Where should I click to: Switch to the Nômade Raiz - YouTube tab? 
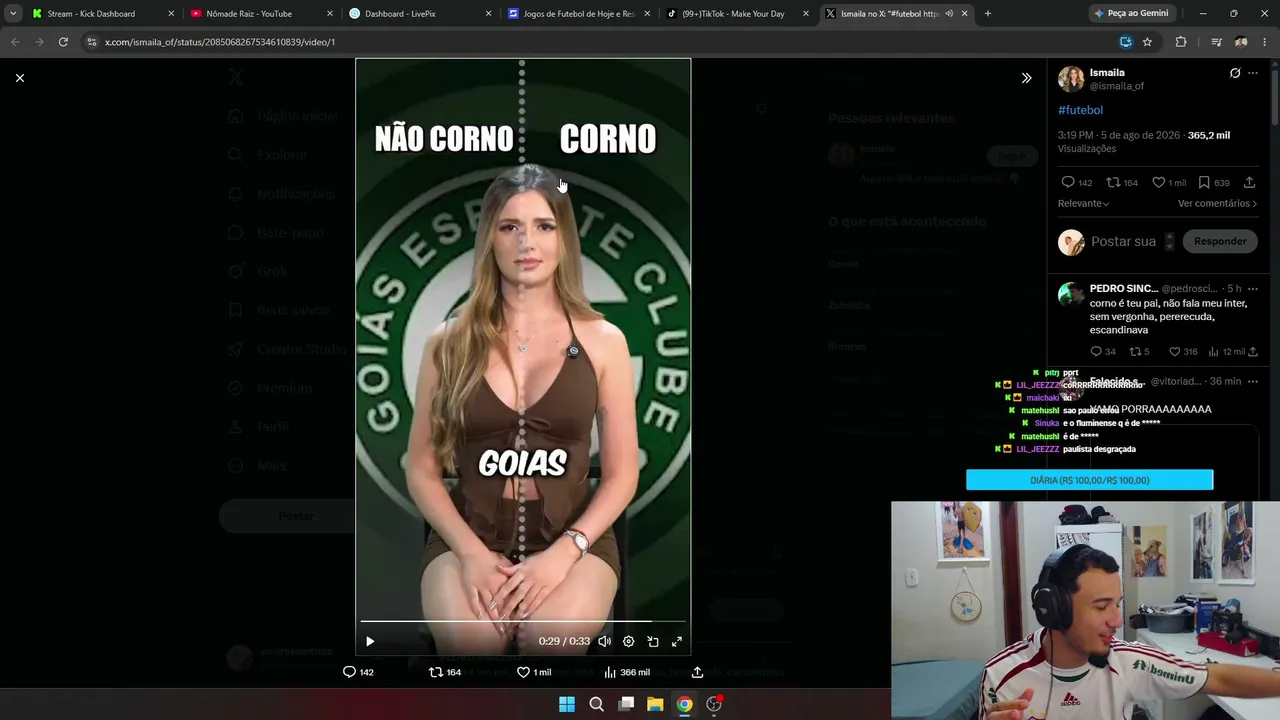click(261, 14)
